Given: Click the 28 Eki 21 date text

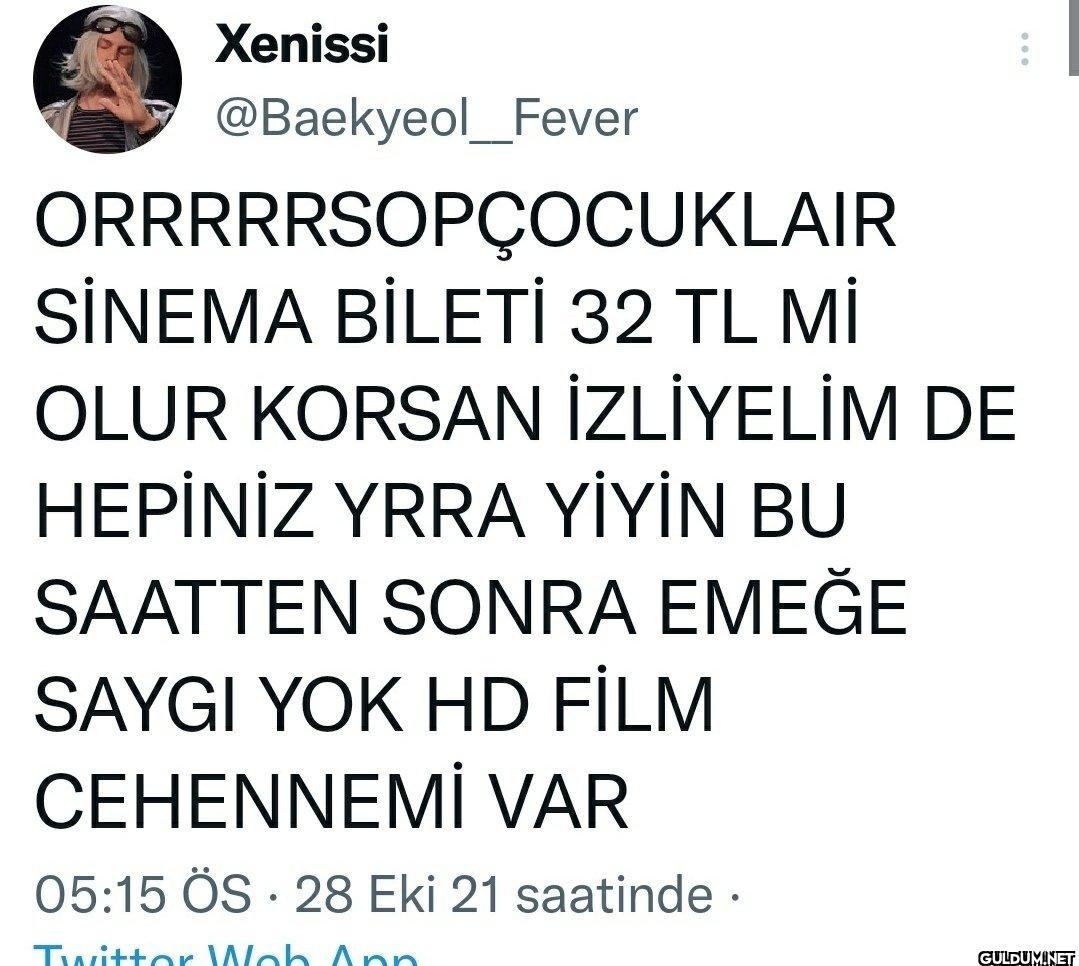Looking at the screenshot, I should click(x=396, y=894).
